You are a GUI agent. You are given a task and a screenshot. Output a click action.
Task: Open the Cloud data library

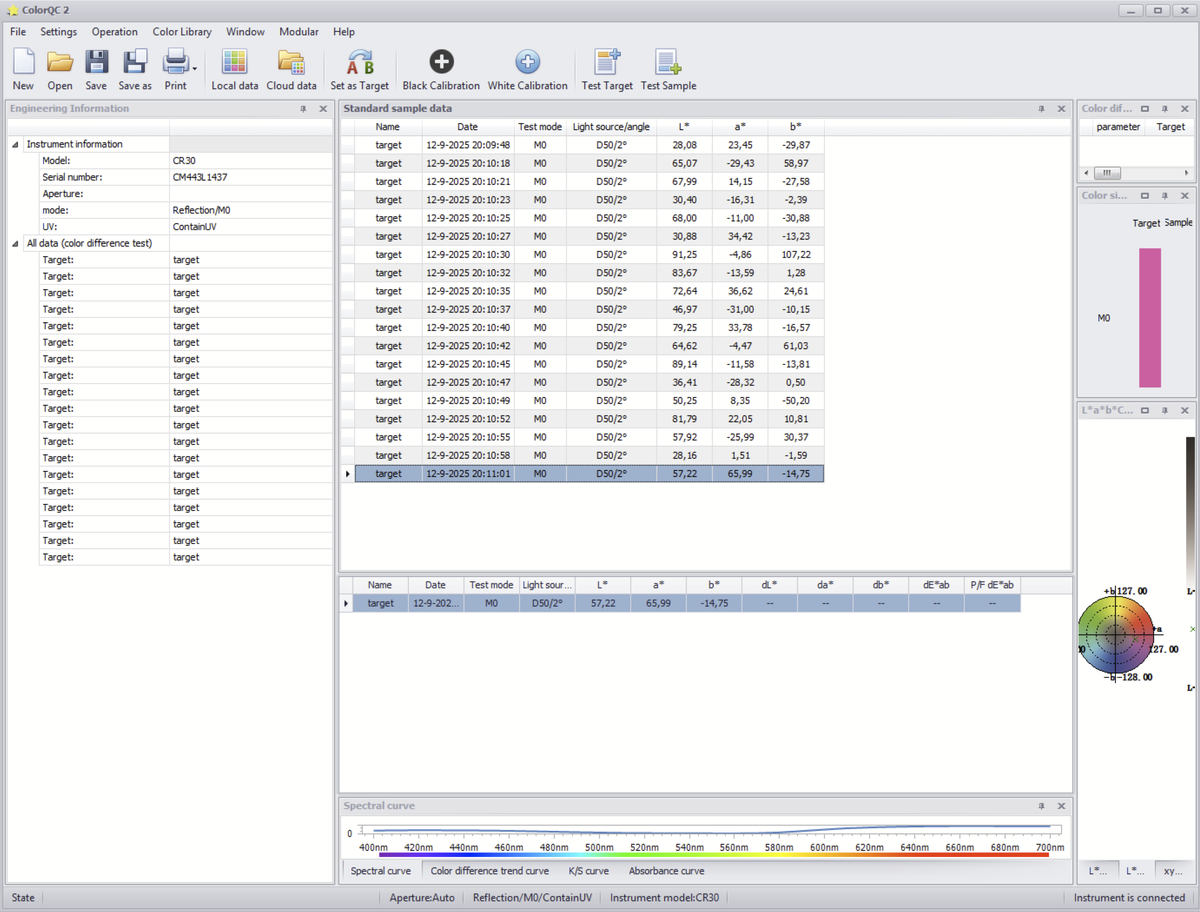pyautogui.click(x=291, y=70)
